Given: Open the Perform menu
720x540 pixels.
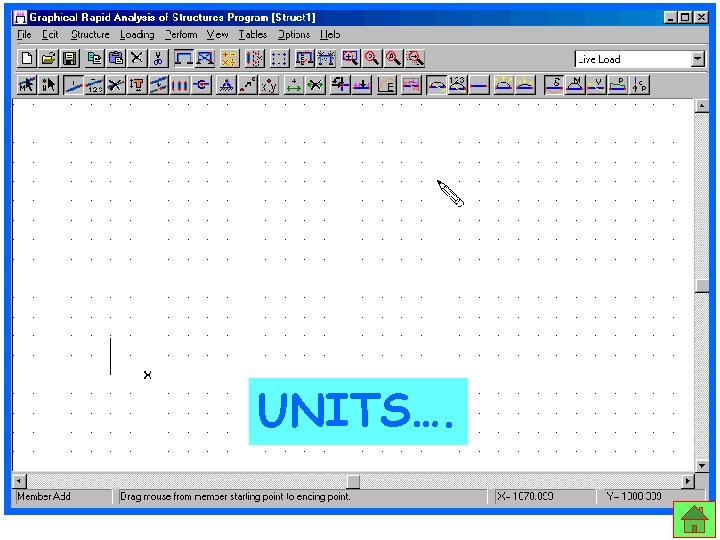Looking at the screenshot, I should coord(181,34).
